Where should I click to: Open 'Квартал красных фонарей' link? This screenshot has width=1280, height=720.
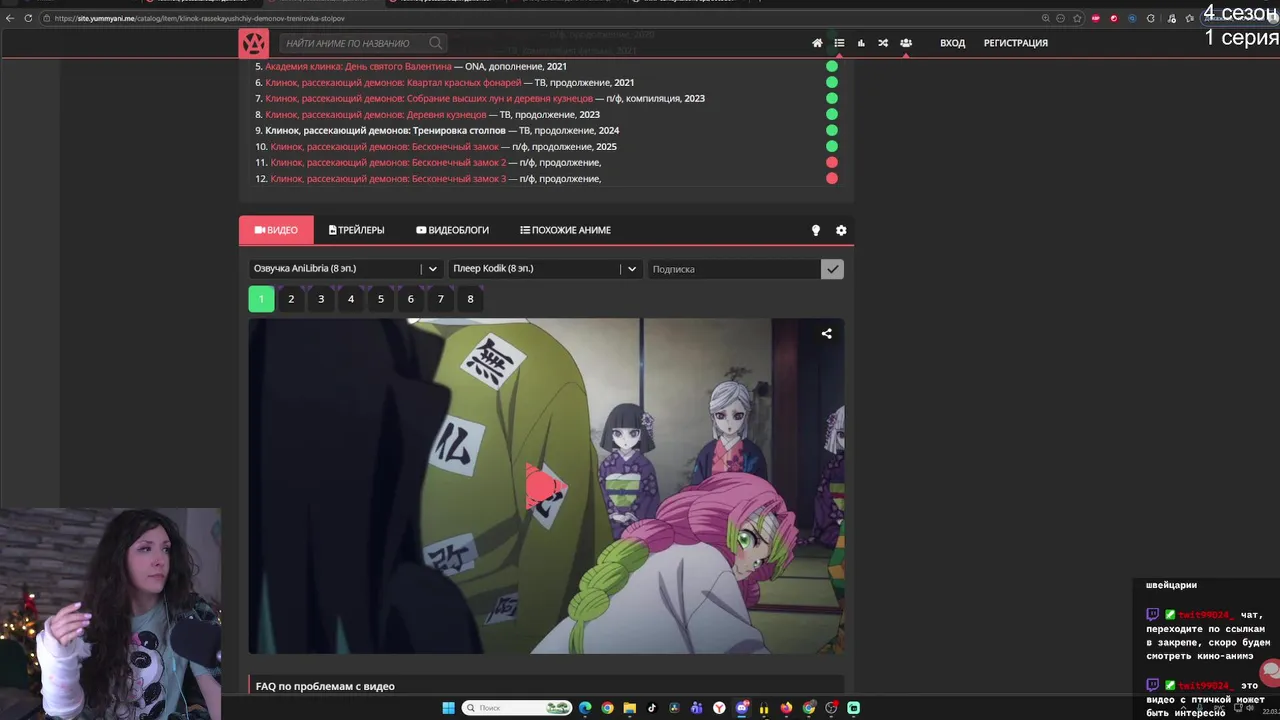pos(393,83)
